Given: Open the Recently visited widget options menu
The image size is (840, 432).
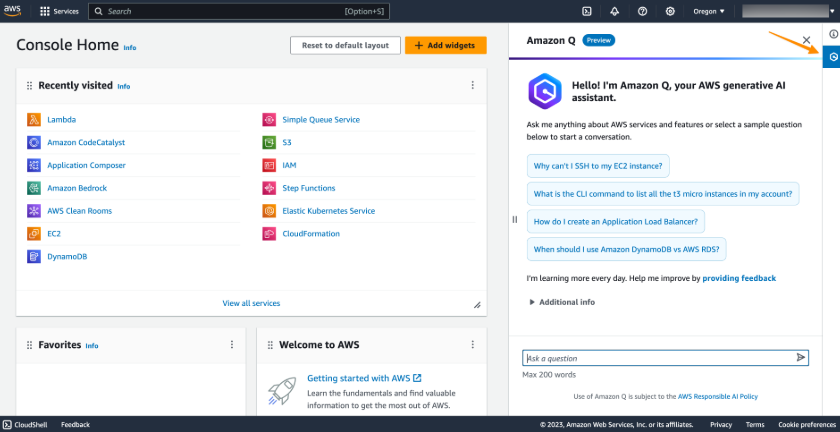Looking at the screenshot, I should coord(472,85).
